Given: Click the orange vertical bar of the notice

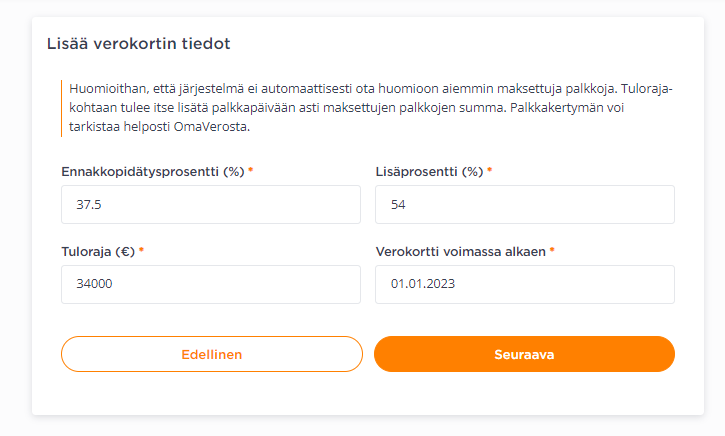Looking at the screenshot, I should pyautogui.click(x=61, y=108).
